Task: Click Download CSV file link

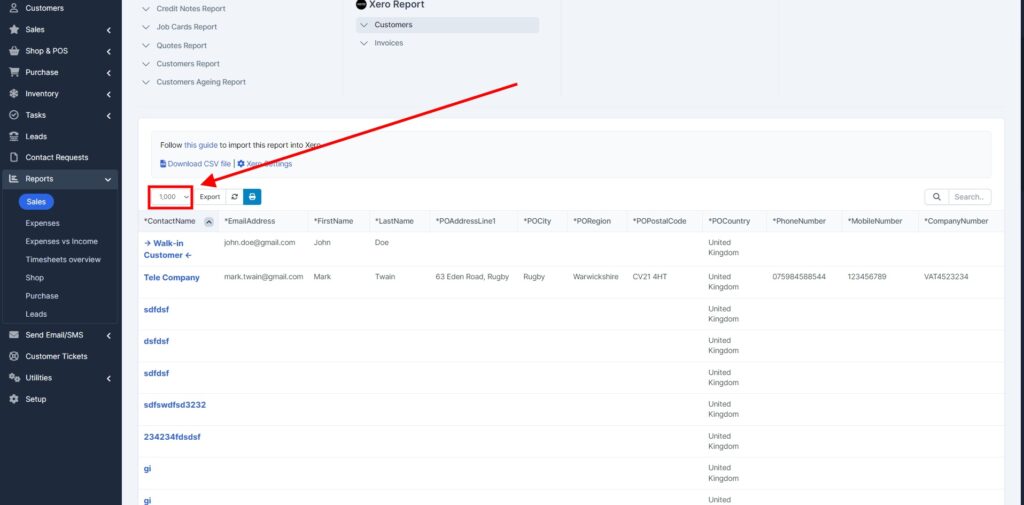Action: (x=199, y=164)
